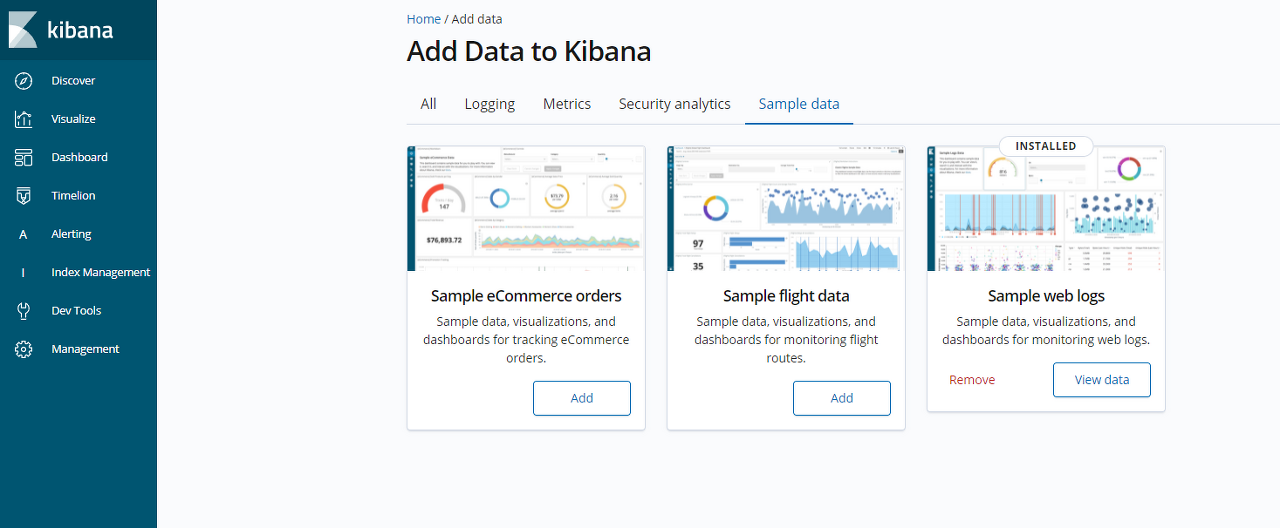
Task: Switch to Security analytics tab
Action: pos(675,104)
